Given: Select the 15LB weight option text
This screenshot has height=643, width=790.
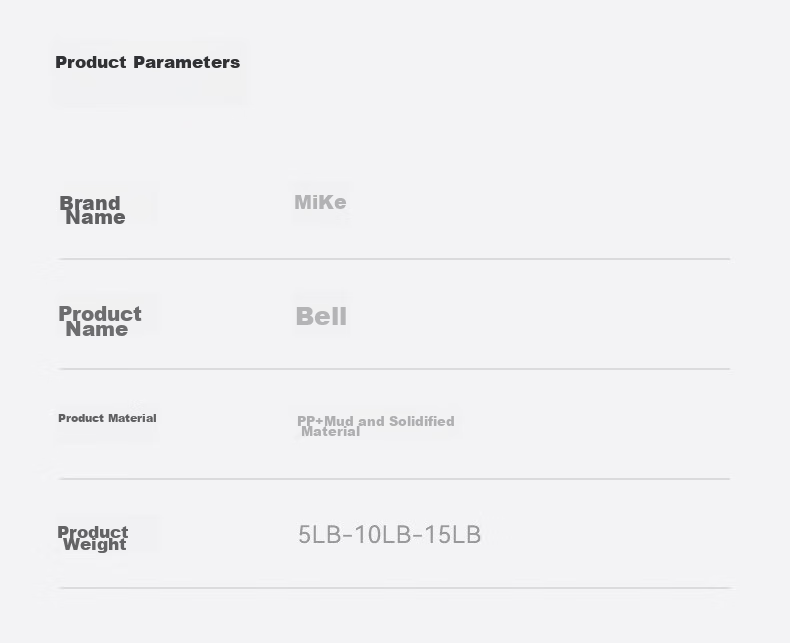Looking at the screenshot, I should (x=452, y=535).
